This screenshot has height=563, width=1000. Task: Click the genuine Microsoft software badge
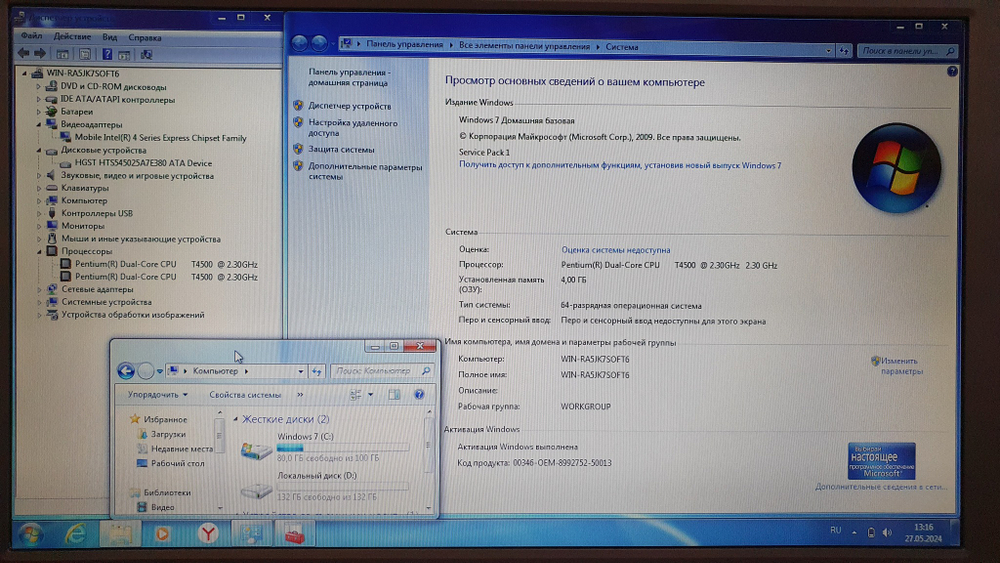point(881,461)
